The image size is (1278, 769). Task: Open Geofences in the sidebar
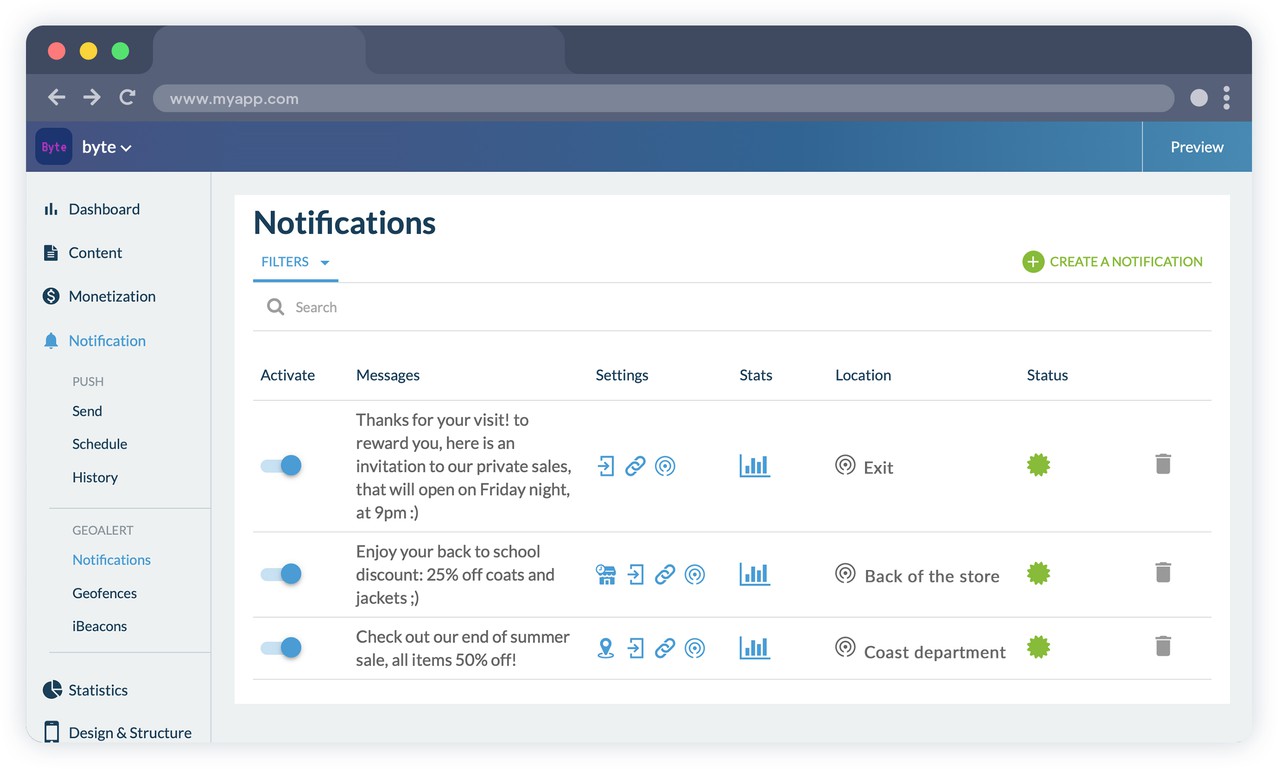[104, 593]
